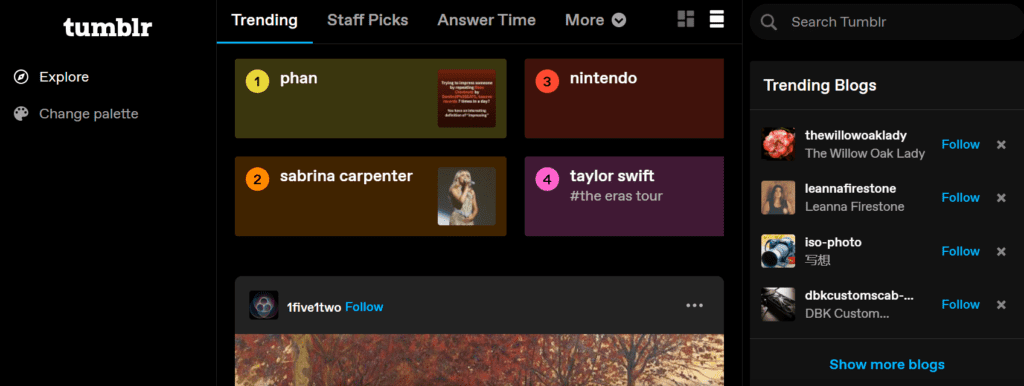Open thewillowoaklady blog name
This screenshot has height=386, width=1024.
(x=856, y=135)
